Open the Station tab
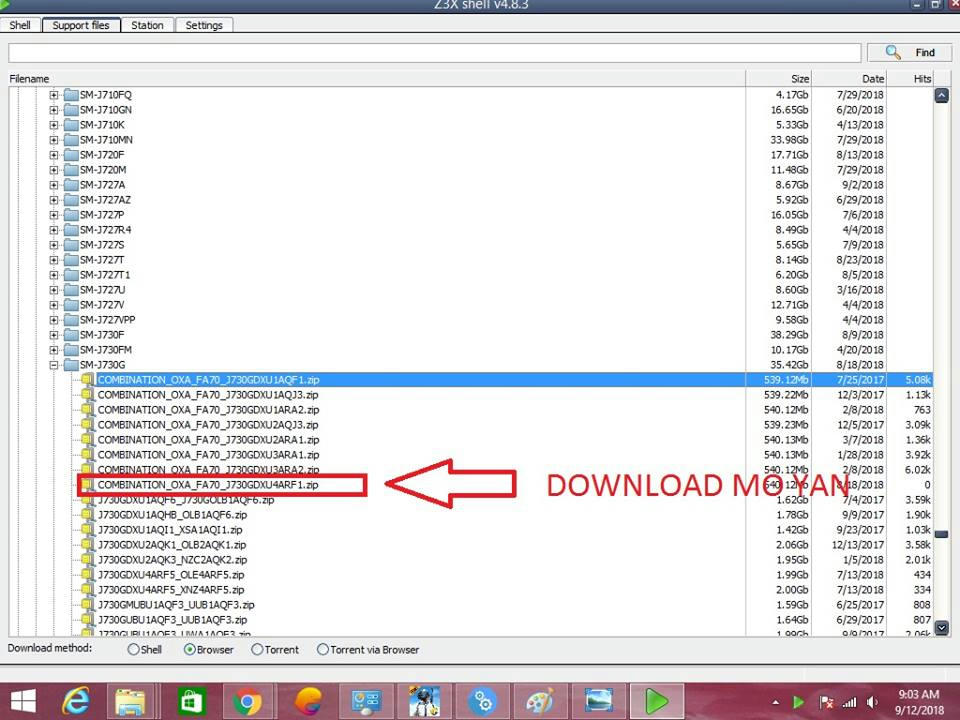Image resolution: width=960 pixels, height=720 pixels. pos(147,25)
